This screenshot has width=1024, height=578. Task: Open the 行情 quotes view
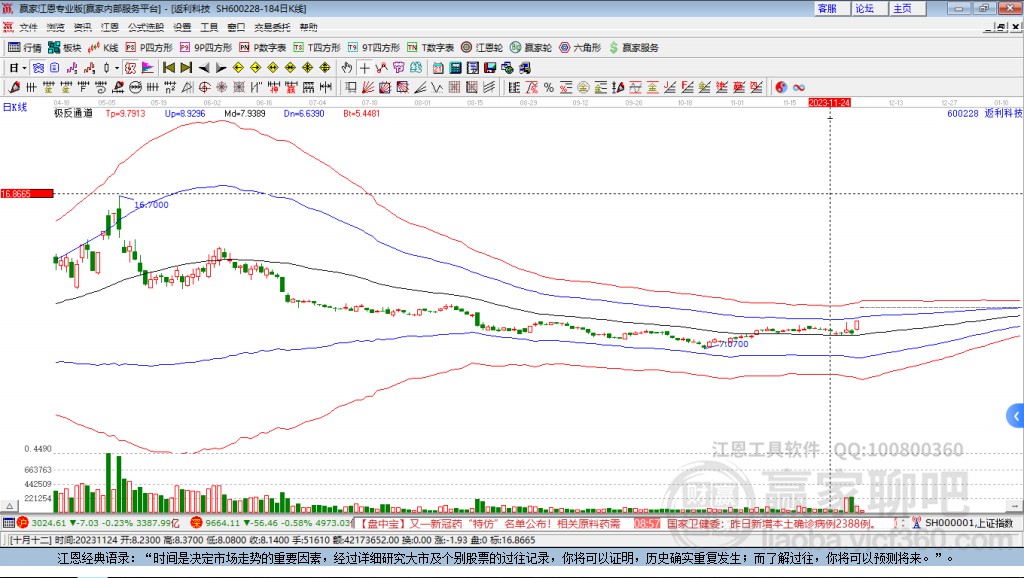pos(24,48)
